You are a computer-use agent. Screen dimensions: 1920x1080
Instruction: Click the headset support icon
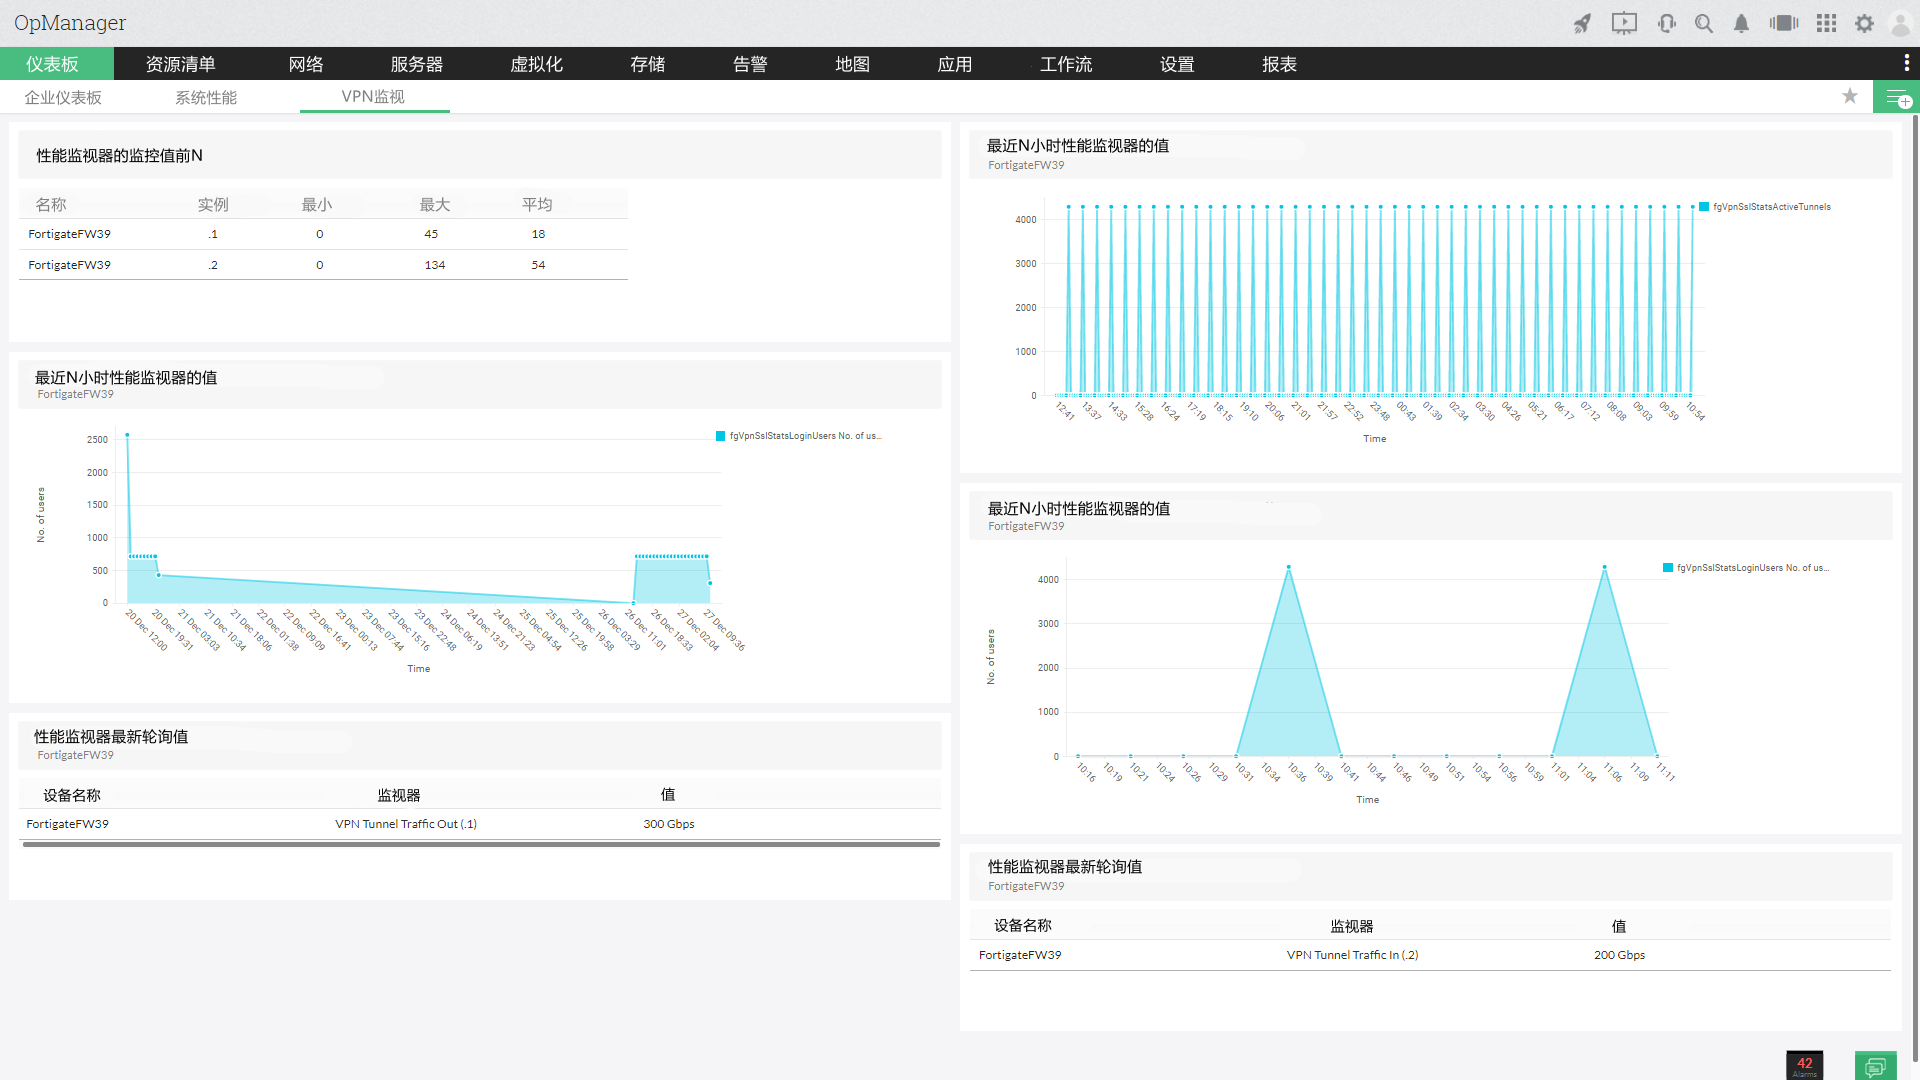[1666, 23]
